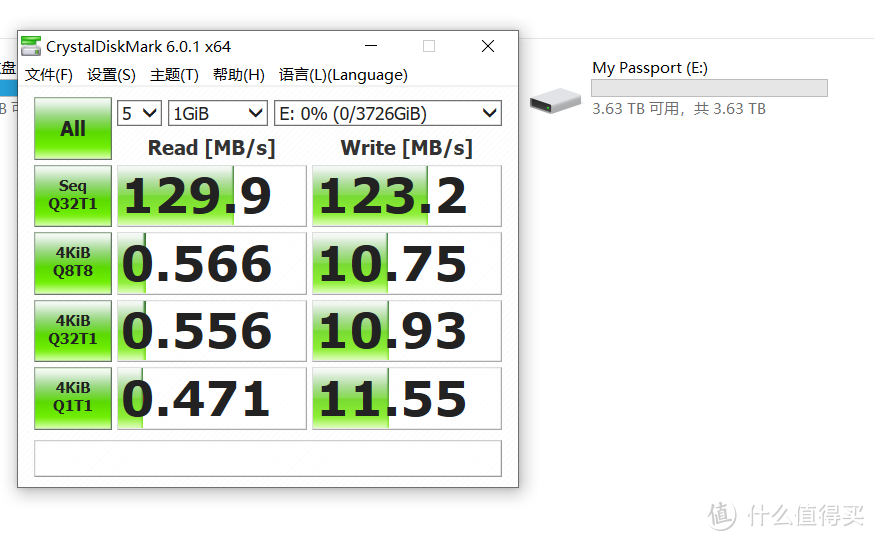Select Seq write result 123.2

(407, 196)
